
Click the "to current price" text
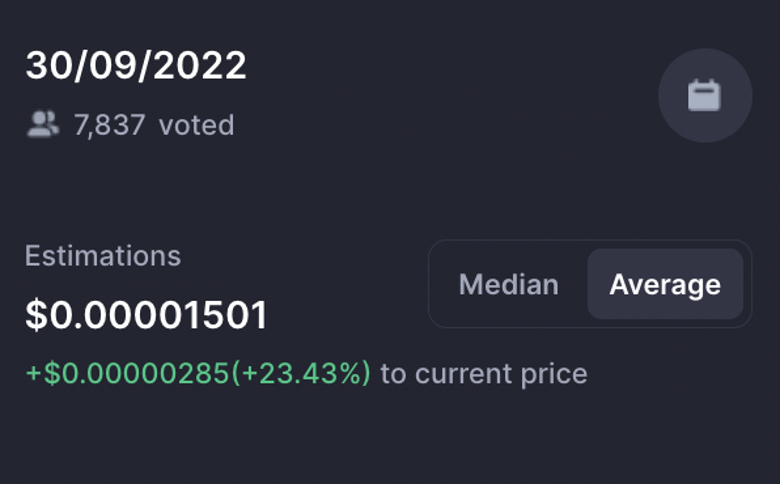click(484, 374)
